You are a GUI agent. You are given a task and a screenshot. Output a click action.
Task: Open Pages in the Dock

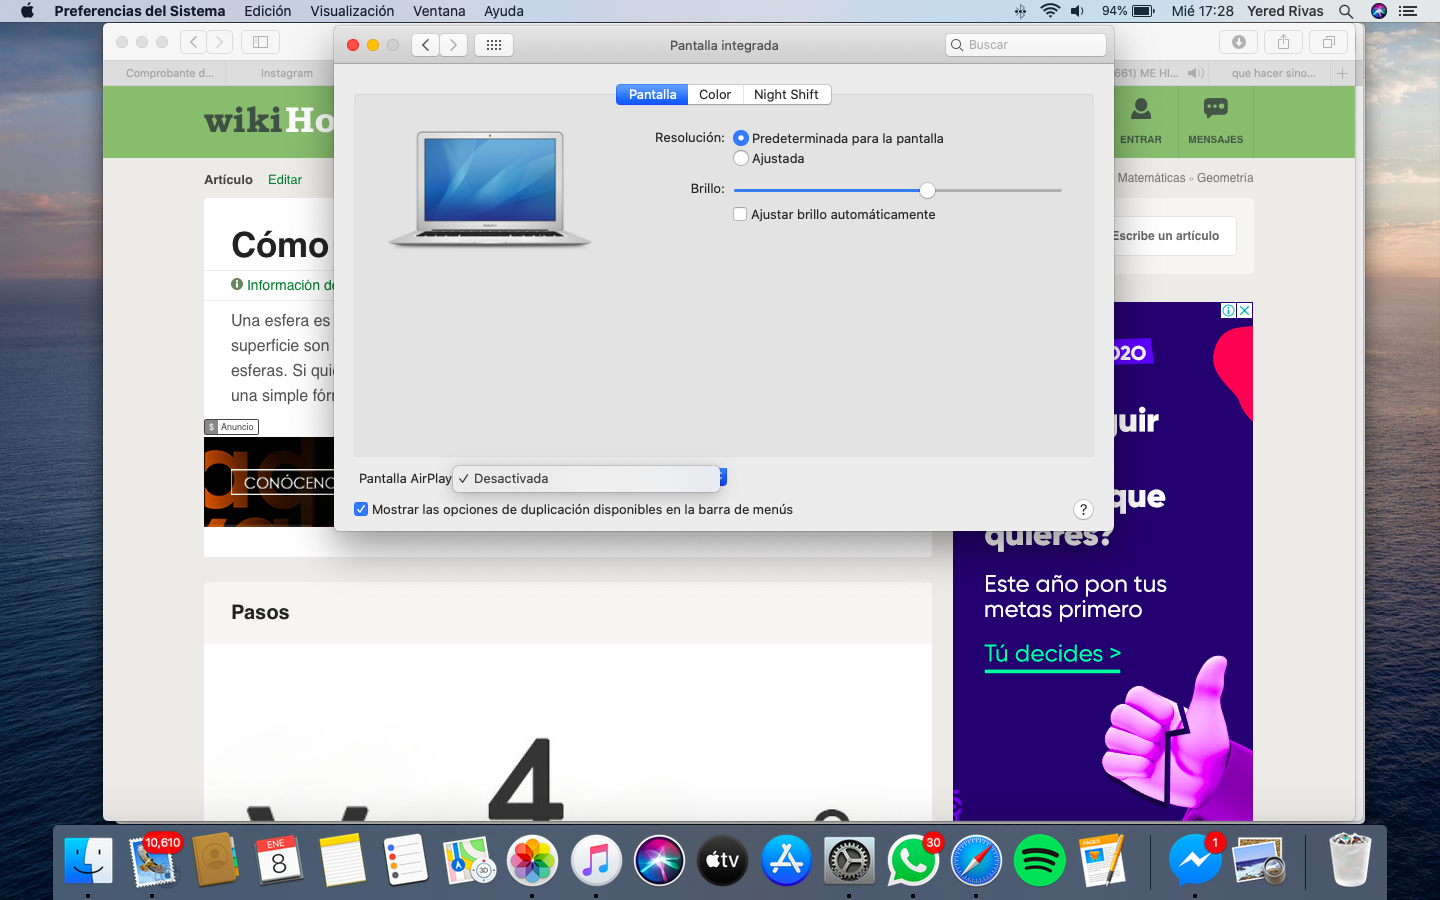tap(1103, 860)
